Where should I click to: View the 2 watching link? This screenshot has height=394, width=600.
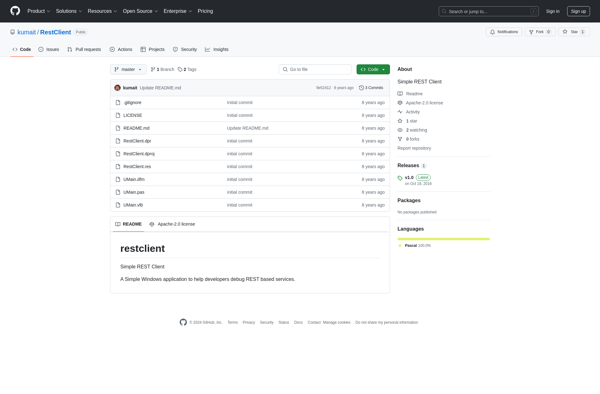click(x=412, y=130)
